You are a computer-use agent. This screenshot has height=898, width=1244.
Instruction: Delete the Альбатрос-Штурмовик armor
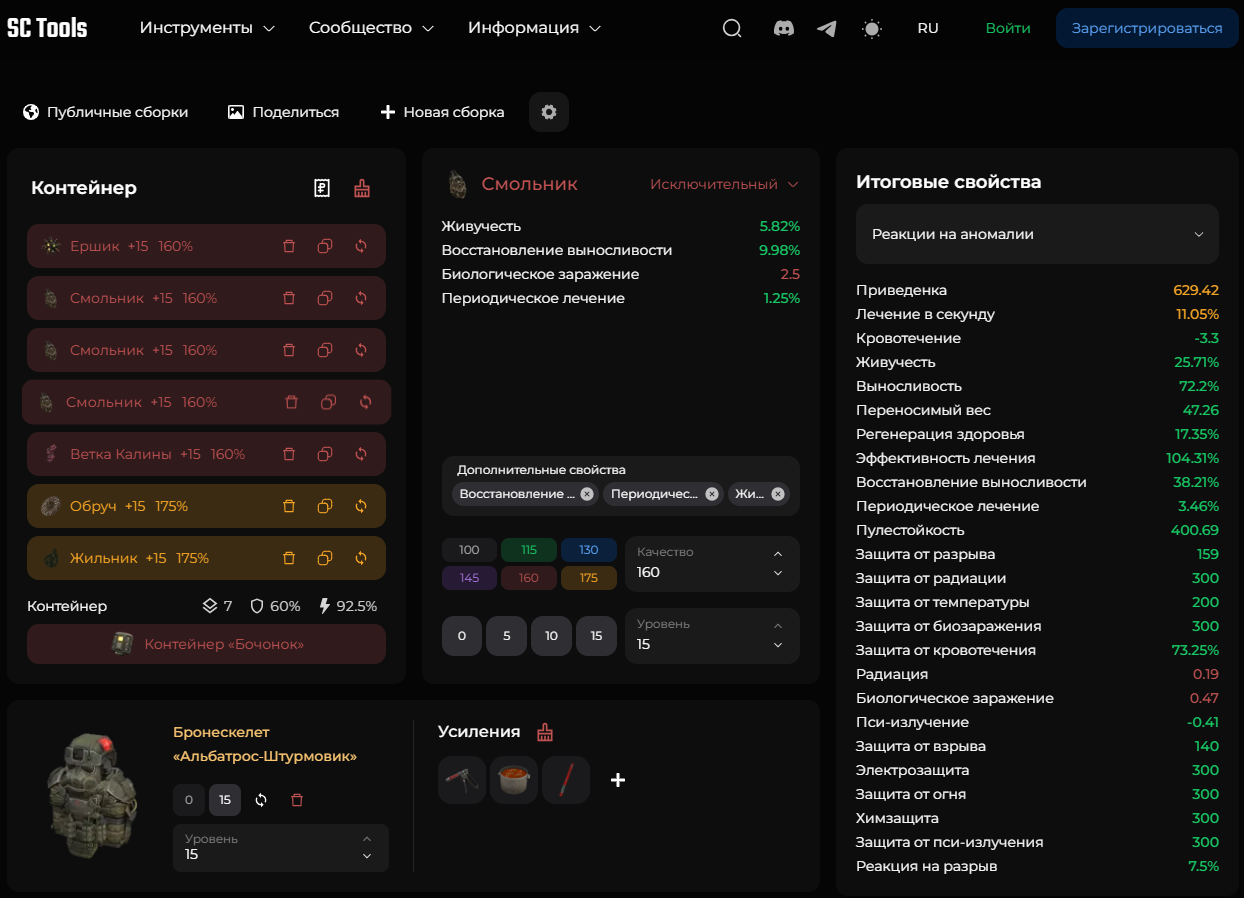[297, 800]
